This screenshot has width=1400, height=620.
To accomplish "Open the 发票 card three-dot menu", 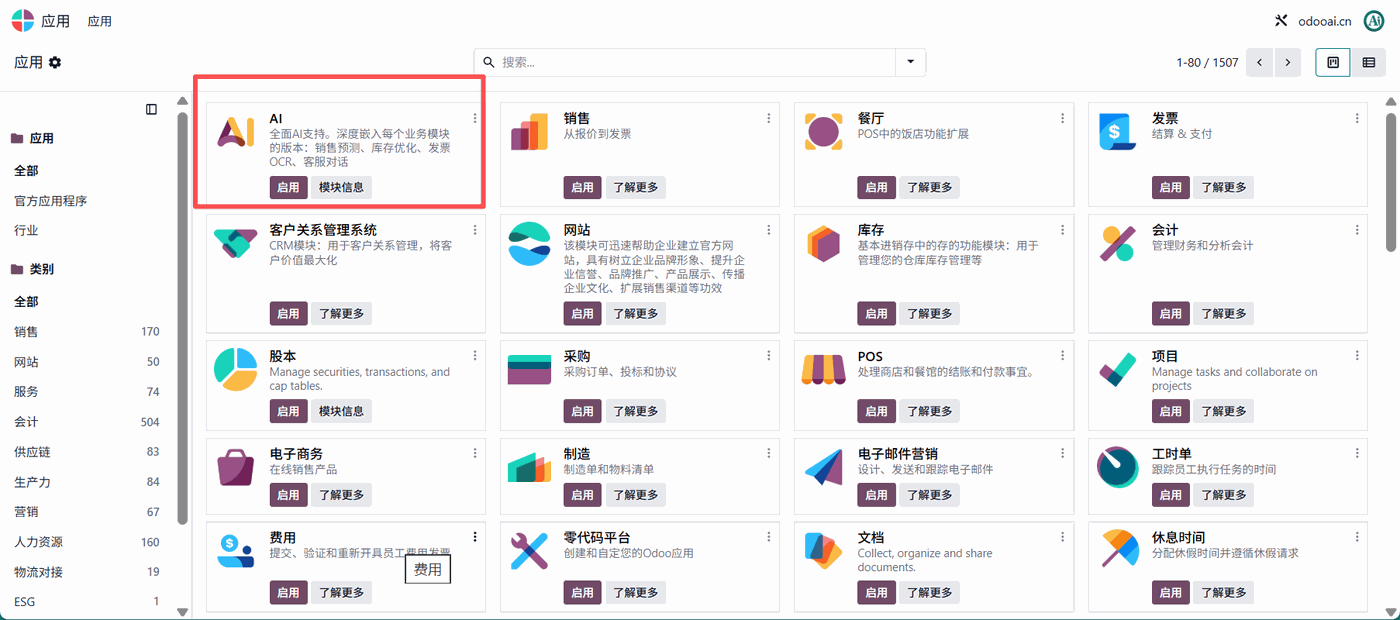I will [x=1357, y=118].
